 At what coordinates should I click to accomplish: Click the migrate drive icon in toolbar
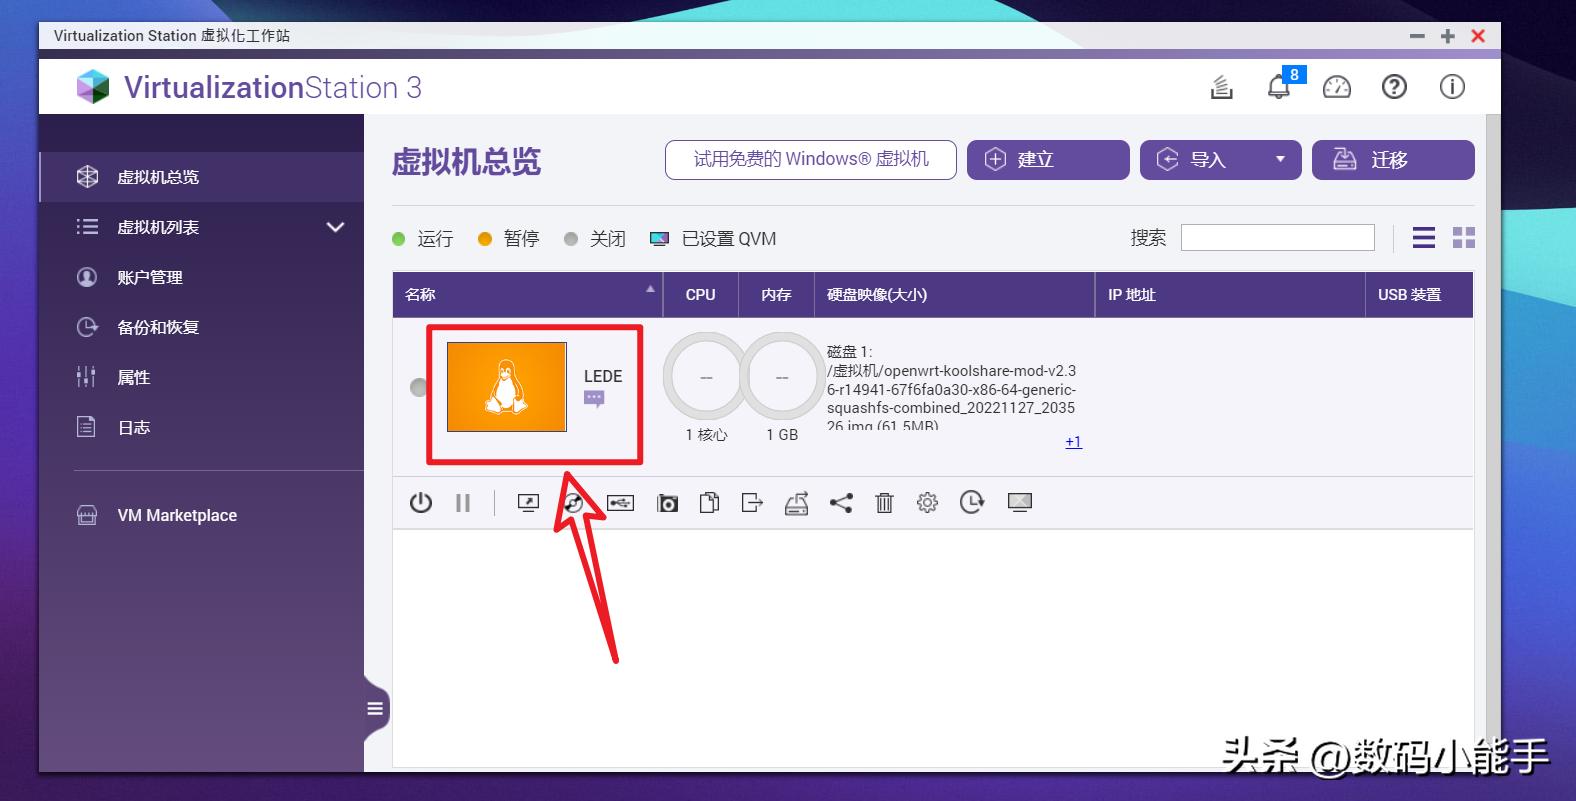(x=796, y=502)
